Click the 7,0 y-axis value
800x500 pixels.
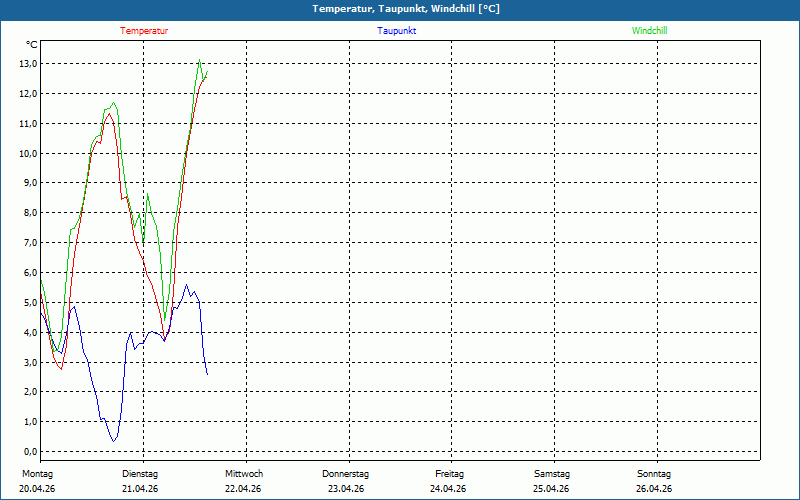pos(30,242)
